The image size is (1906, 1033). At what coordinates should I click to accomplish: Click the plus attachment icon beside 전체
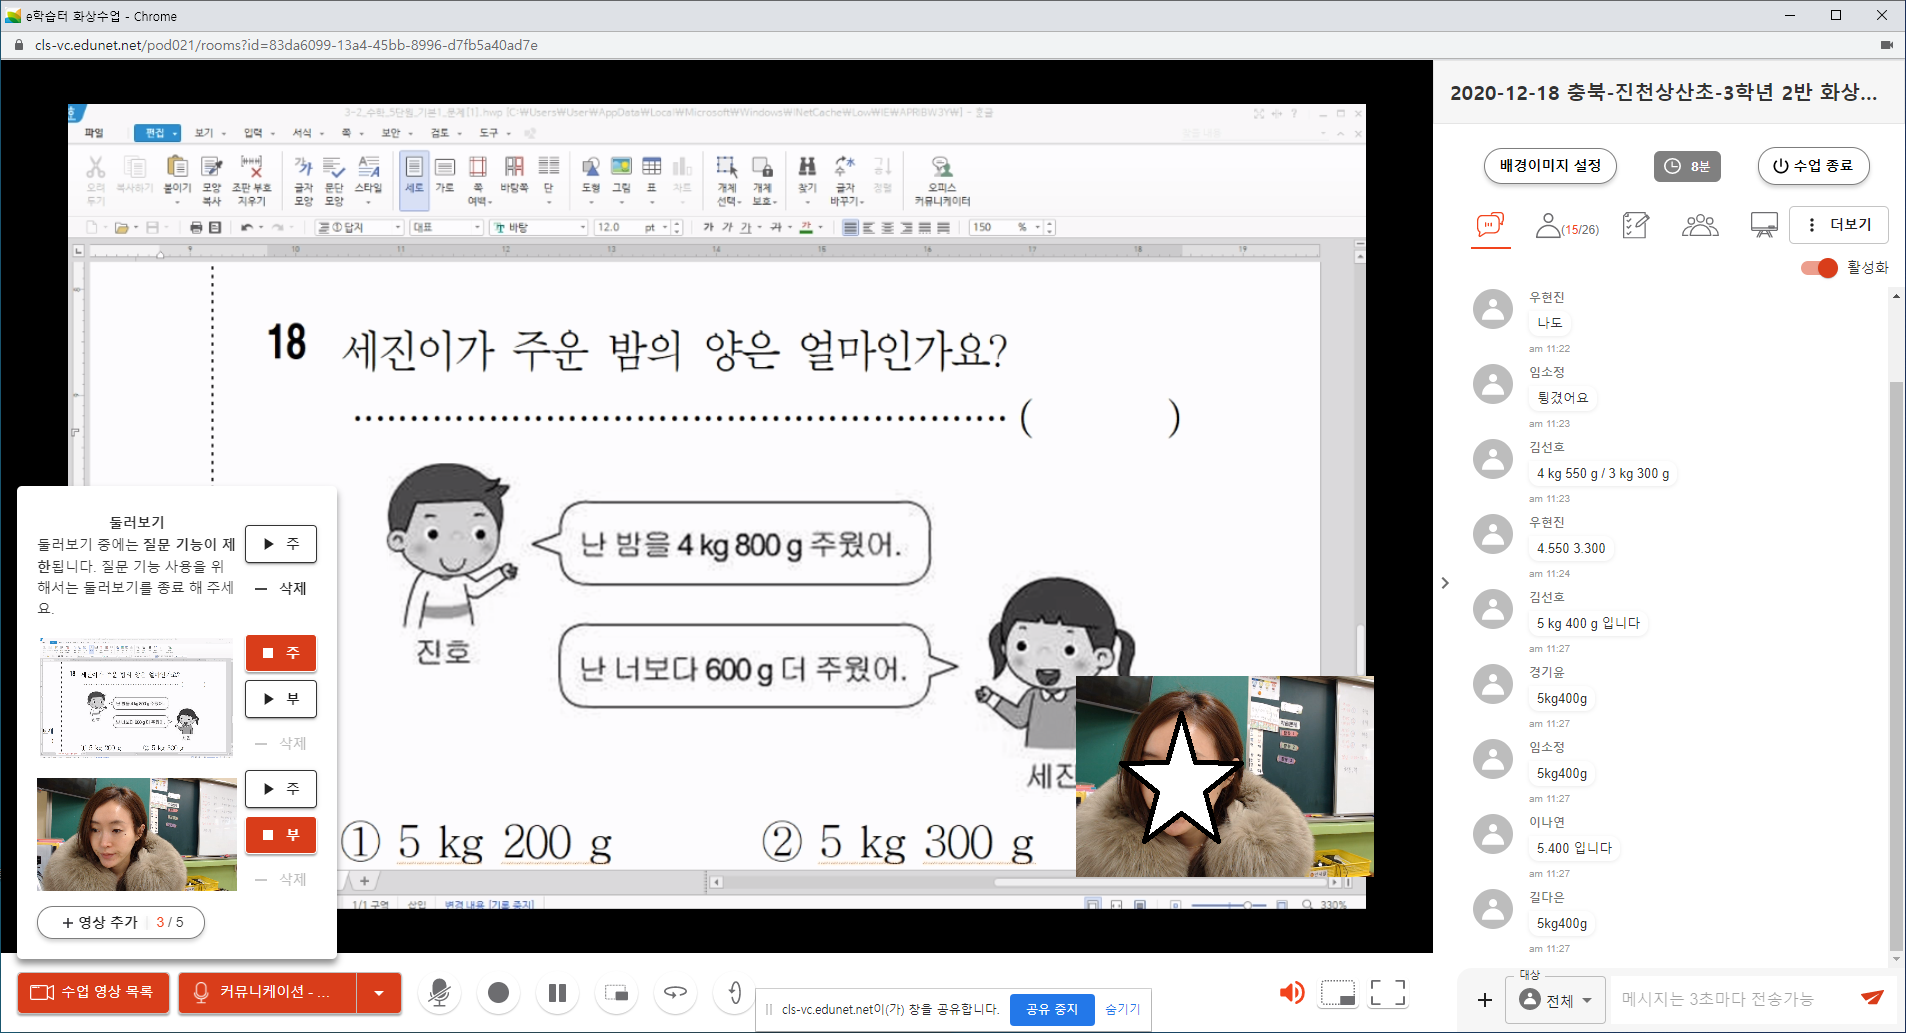(x=1485, y=1000)
